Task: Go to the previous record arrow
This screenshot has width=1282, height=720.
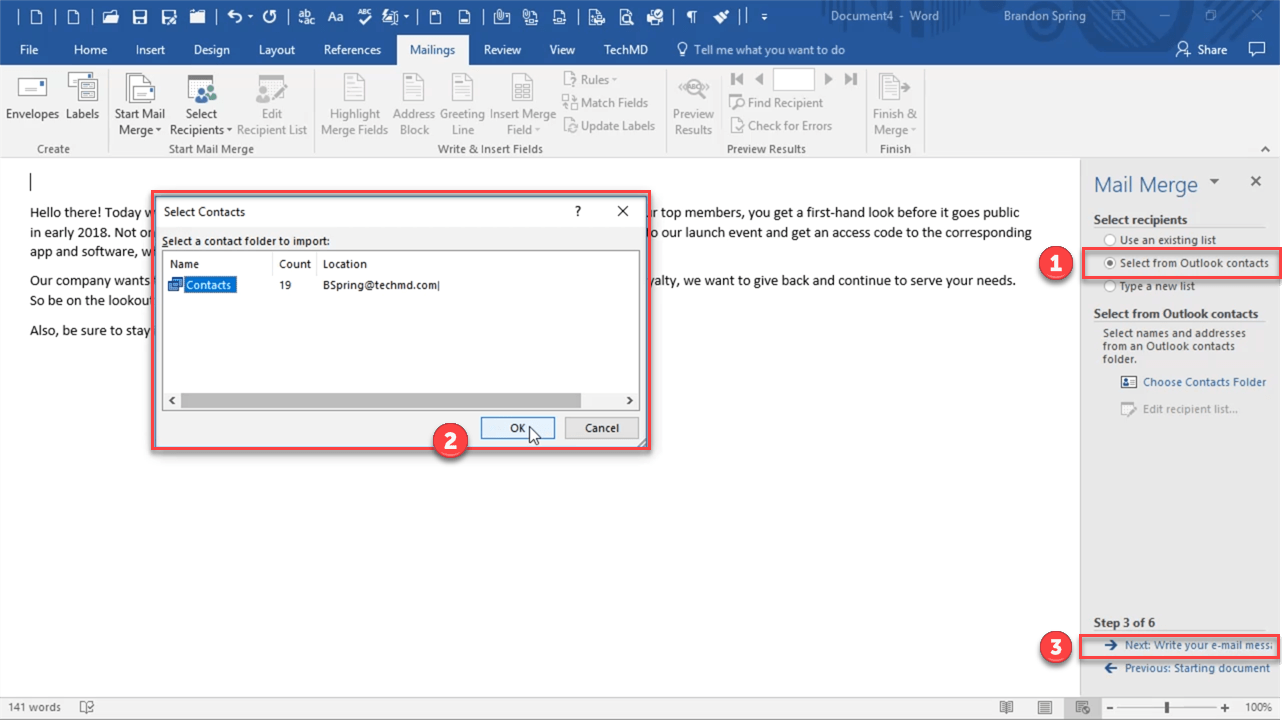Action: tap(759, 79)
